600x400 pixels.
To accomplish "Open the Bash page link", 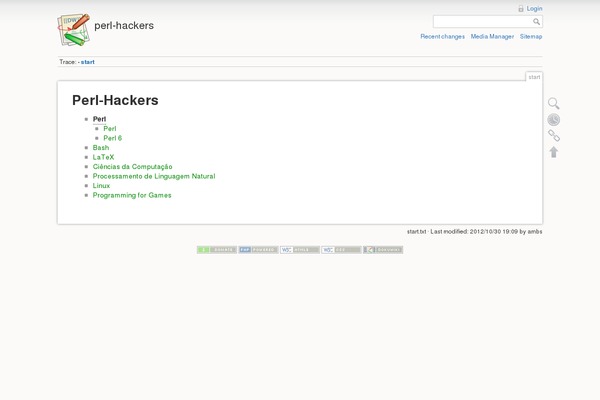I will click(x=101, y=148).
